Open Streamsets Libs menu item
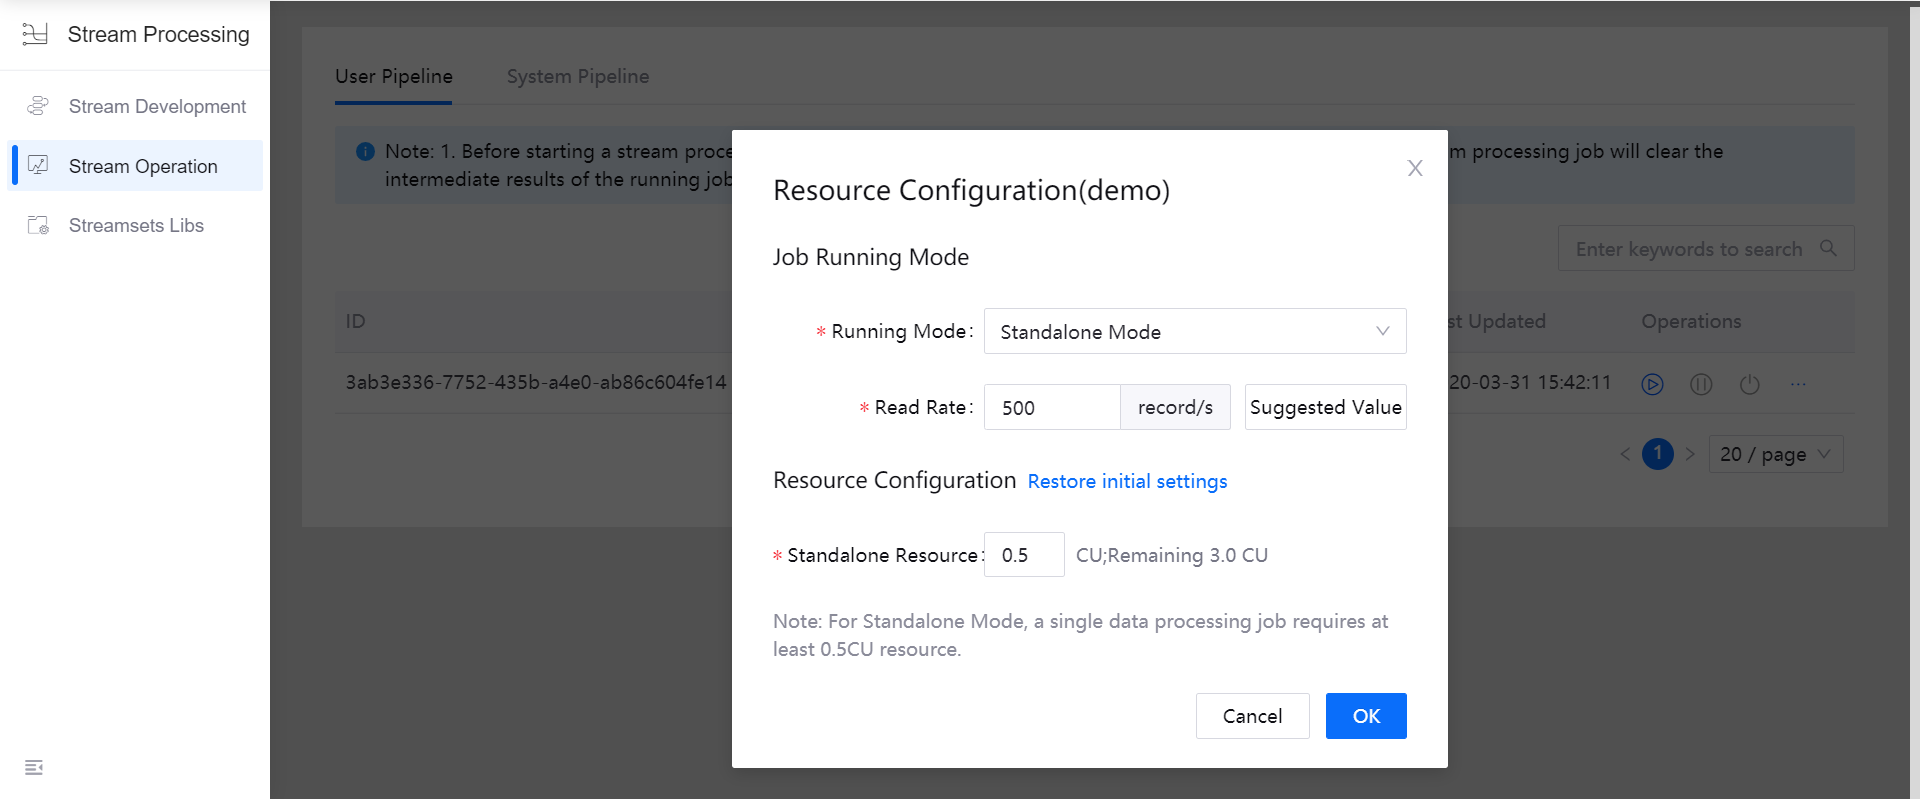The height and width of the screenshot is (799, 1920). pos(135,225)
